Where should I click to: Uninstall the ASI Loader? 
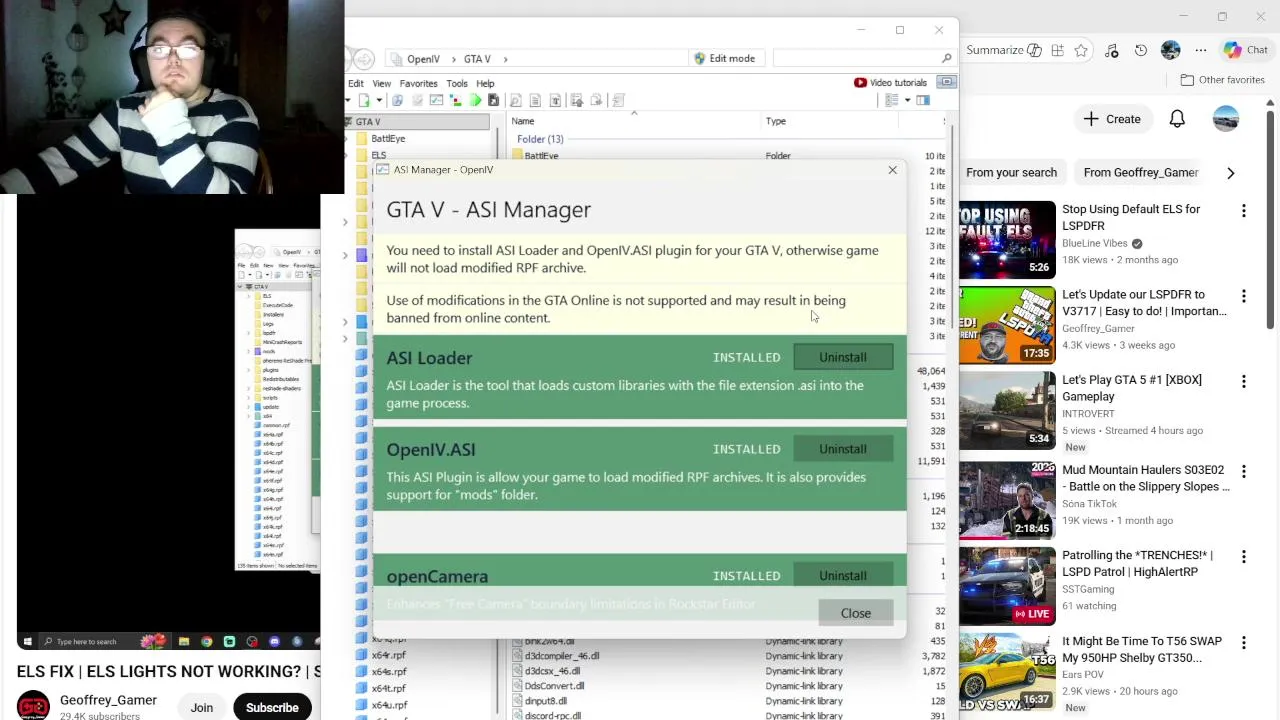(843, 357)
